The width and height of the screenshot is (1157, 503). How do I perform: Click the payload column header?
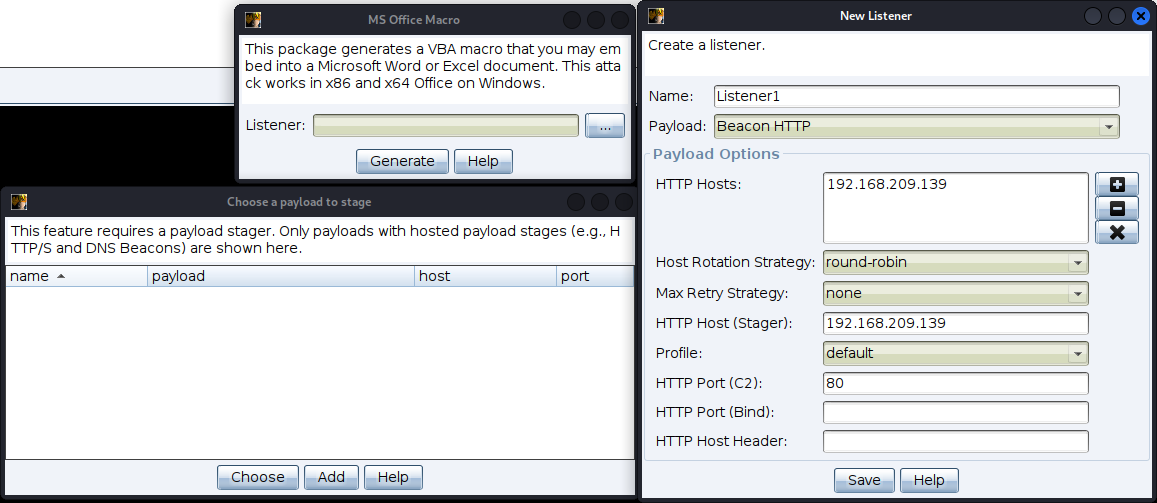(280, 277)
